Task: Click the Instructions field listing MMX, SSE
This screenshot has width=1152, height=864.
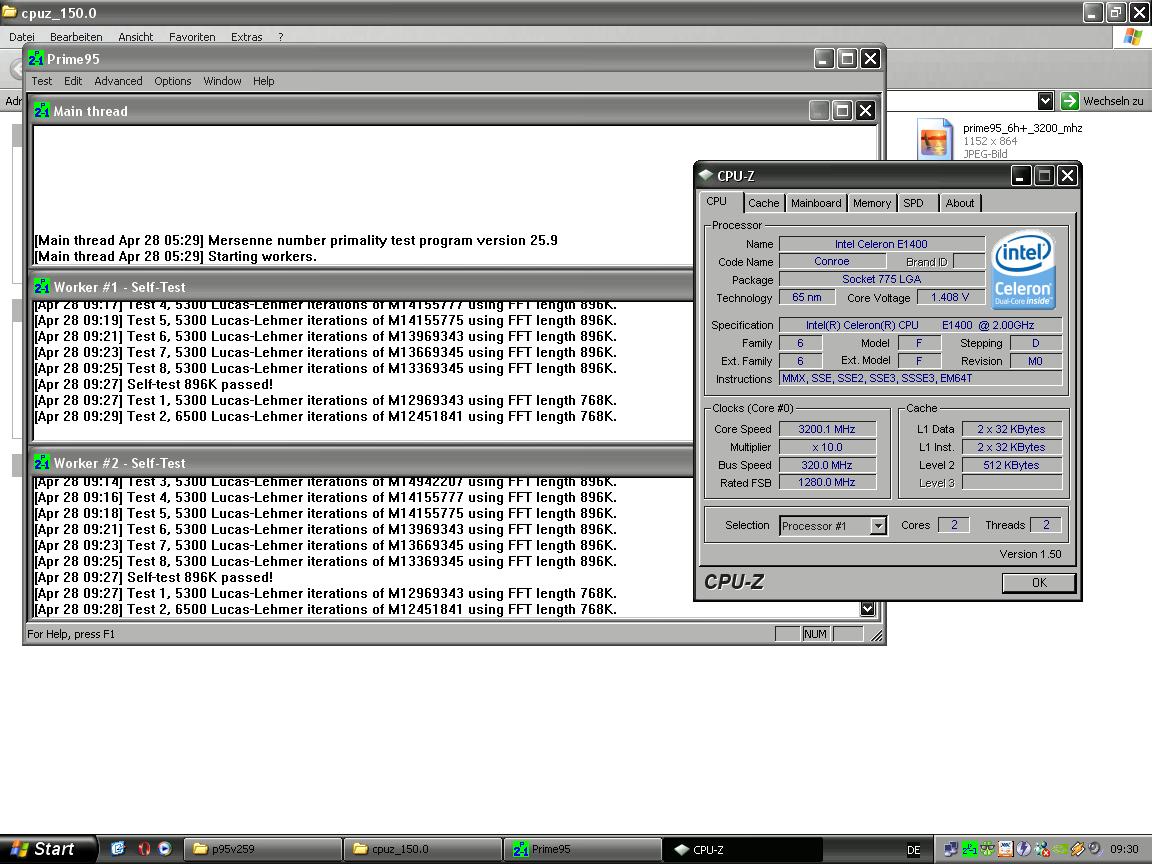Action: pos(920,378)
